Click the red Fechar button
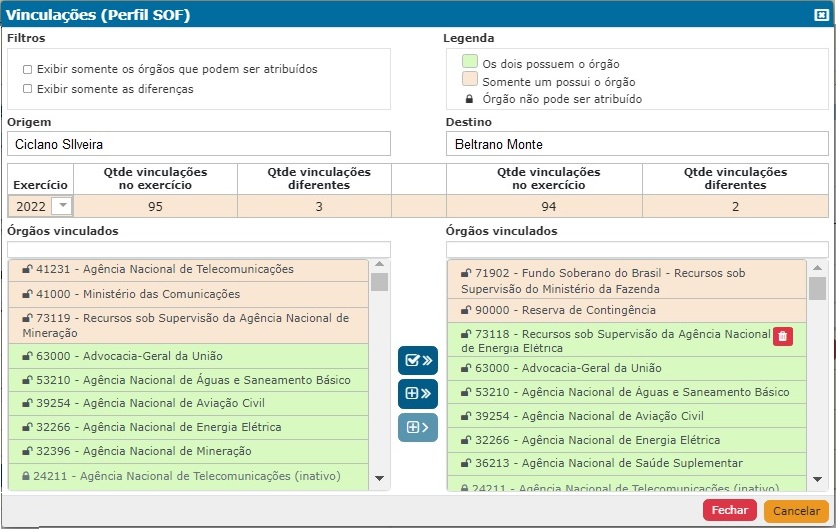The height and width of the screenshot is (529, 836). click(729, 510)
